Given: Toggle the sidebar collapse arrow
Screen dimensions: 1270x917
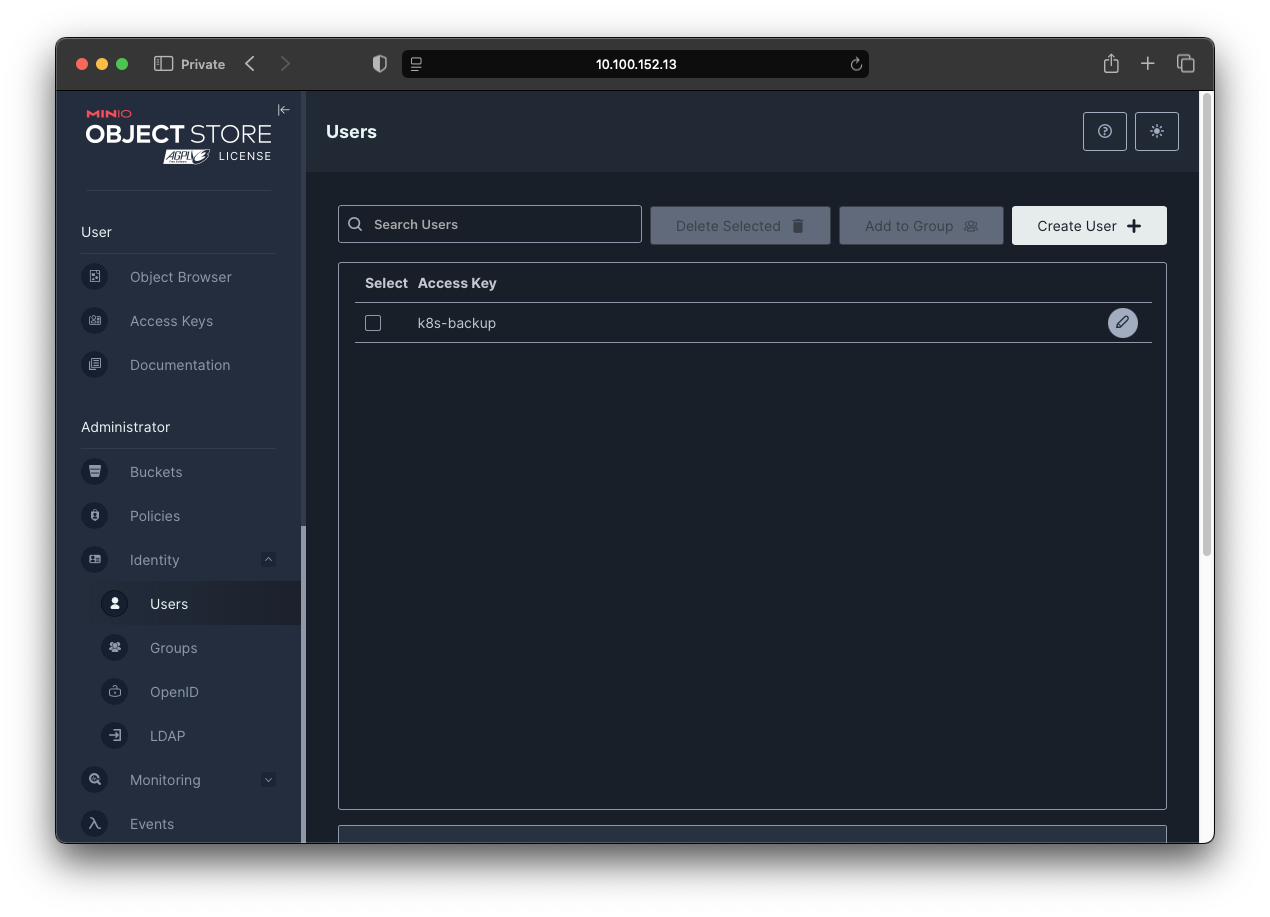Looking at the screenshot, I should click(283, 110).
